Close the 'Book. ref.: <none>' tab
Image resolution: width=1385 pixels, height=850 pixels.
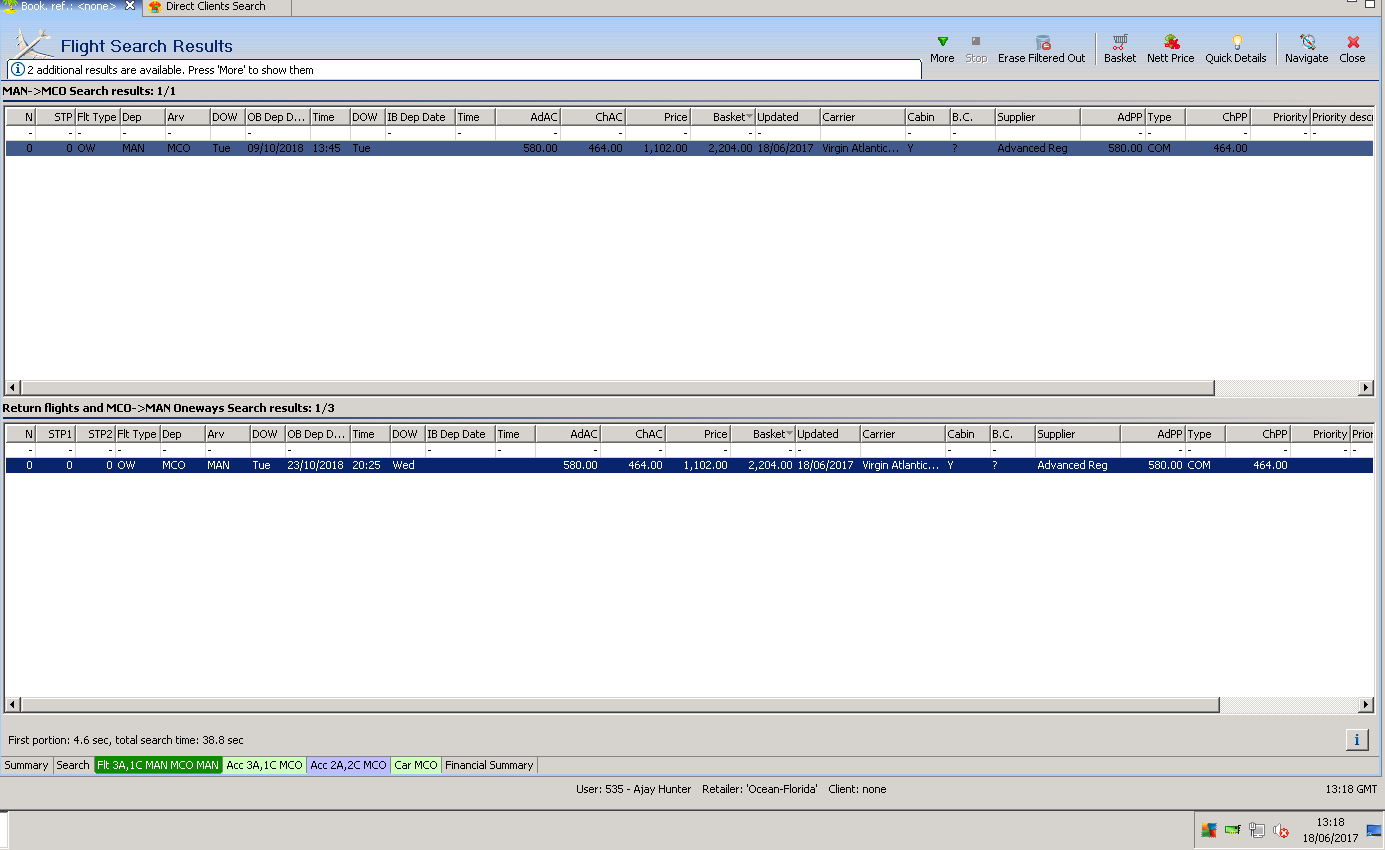coord(129,6)
